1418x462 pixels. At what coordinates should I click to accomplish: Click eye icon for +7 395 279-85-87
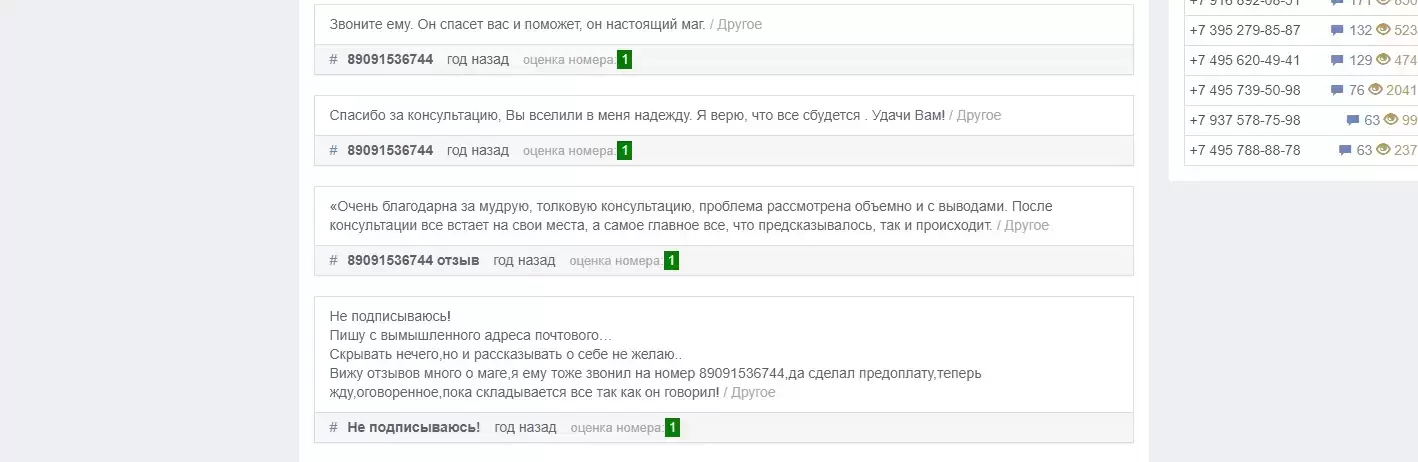pos(1383,30)
